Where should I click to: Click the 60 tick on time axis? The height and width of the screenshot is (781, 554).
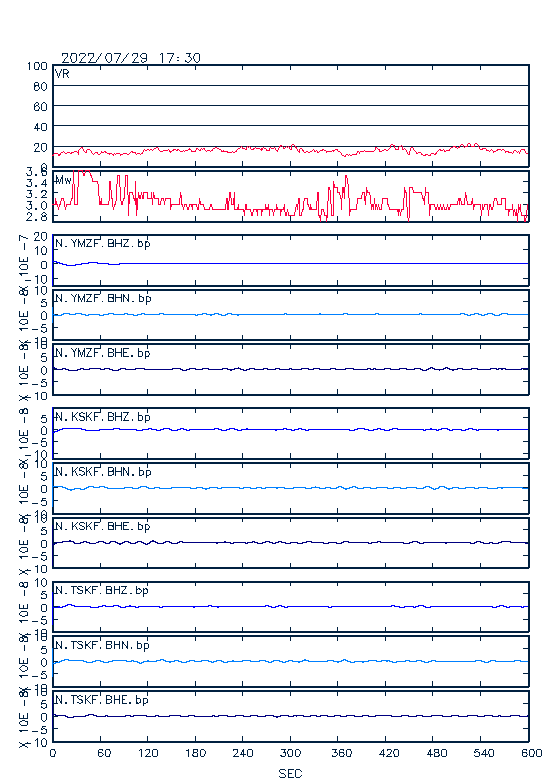[x=104, y=753]
